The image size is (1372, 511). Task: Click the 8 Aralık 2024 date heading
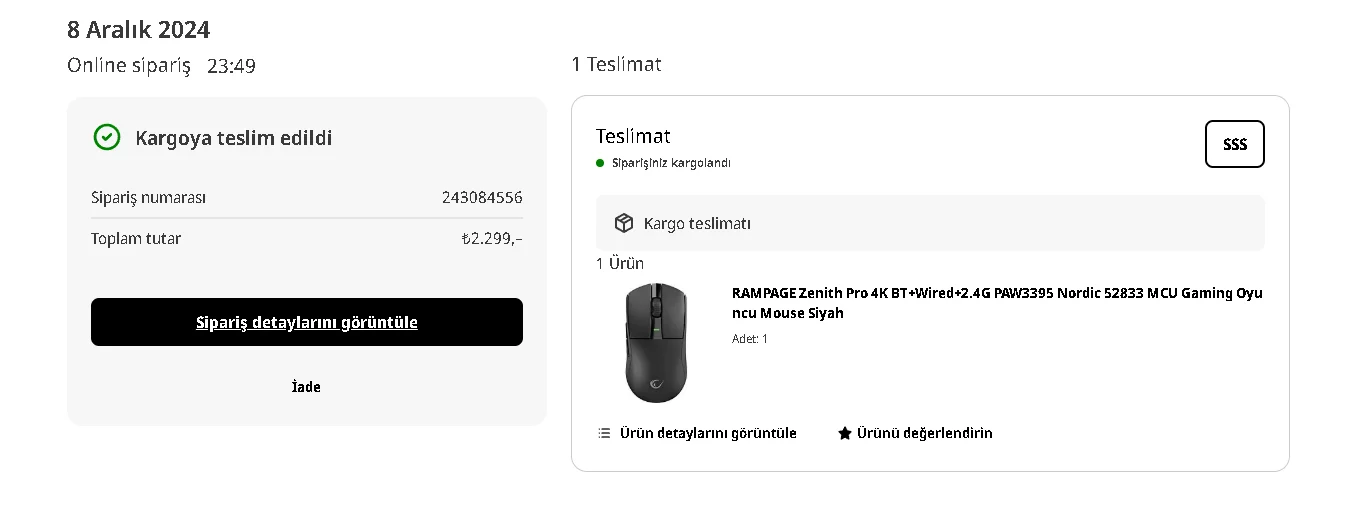pyautogui.click(x=139, y=30)
